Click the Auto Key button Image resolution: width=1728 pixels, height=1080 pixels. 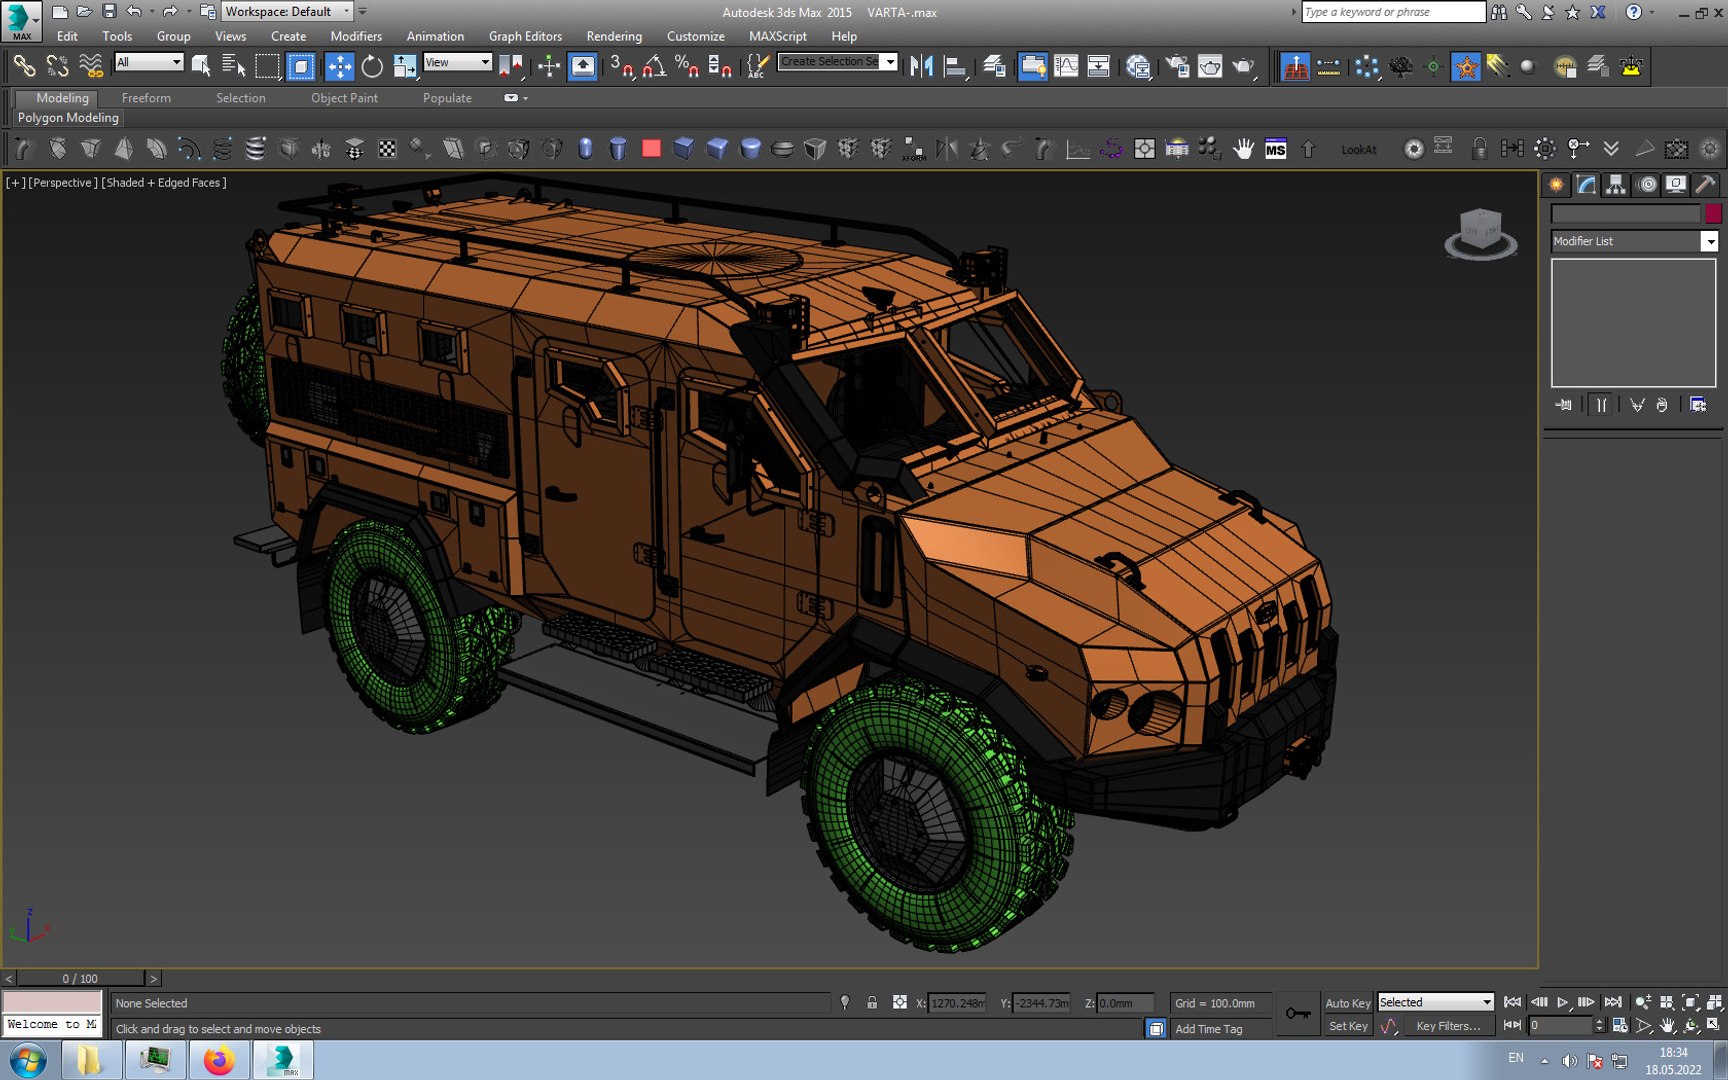1347,1003
